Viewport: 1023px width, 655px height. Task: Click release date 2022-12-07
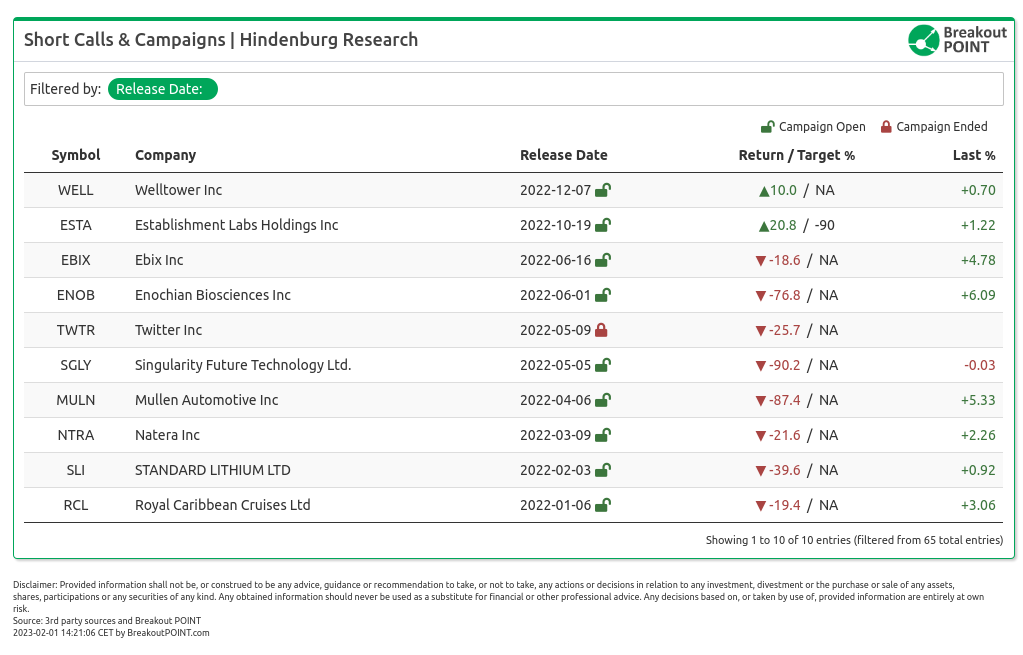click(555, 190)
